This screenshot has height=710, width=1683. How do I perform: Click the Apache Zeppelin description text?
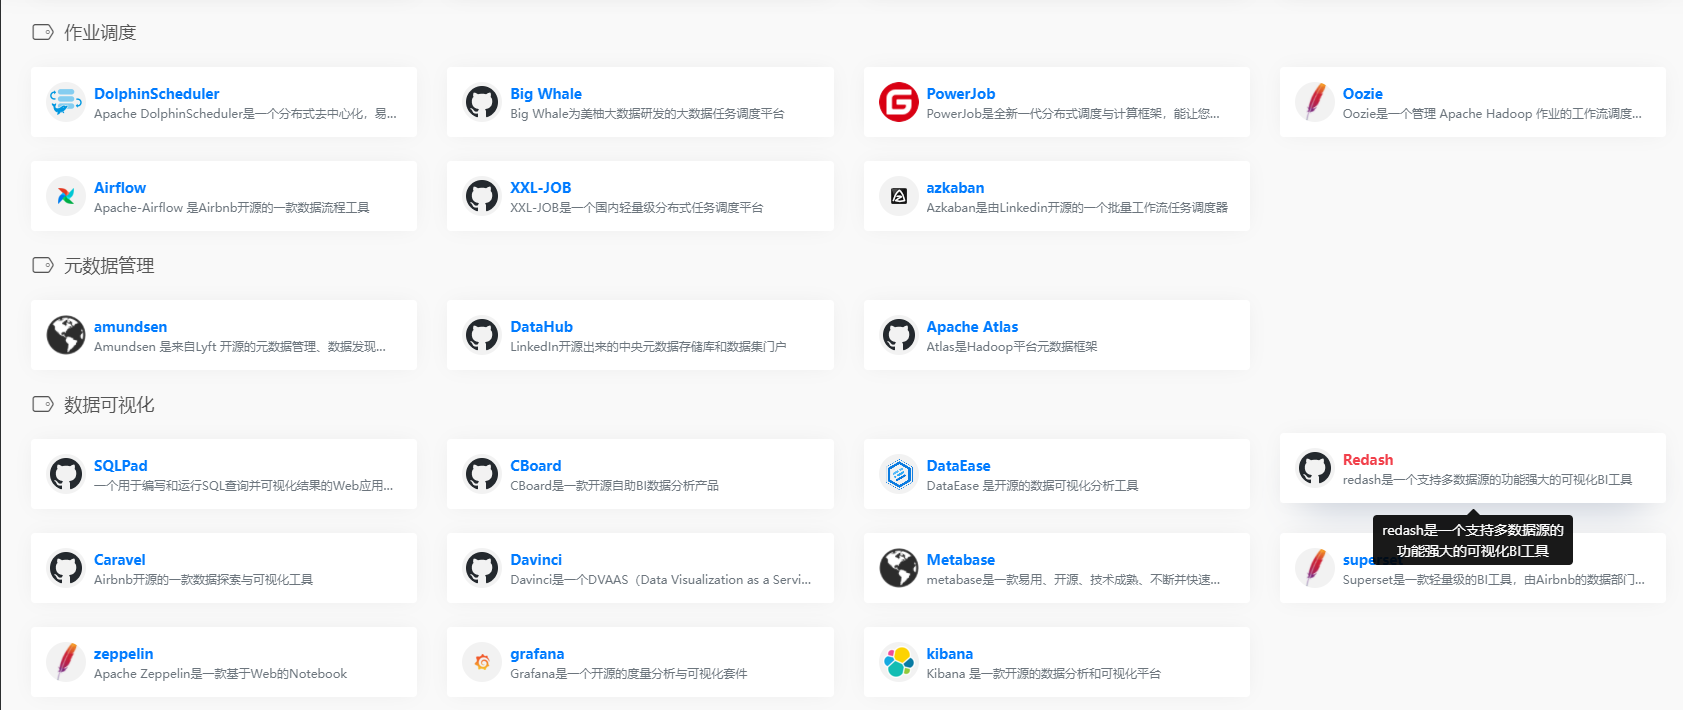point(221,674)
